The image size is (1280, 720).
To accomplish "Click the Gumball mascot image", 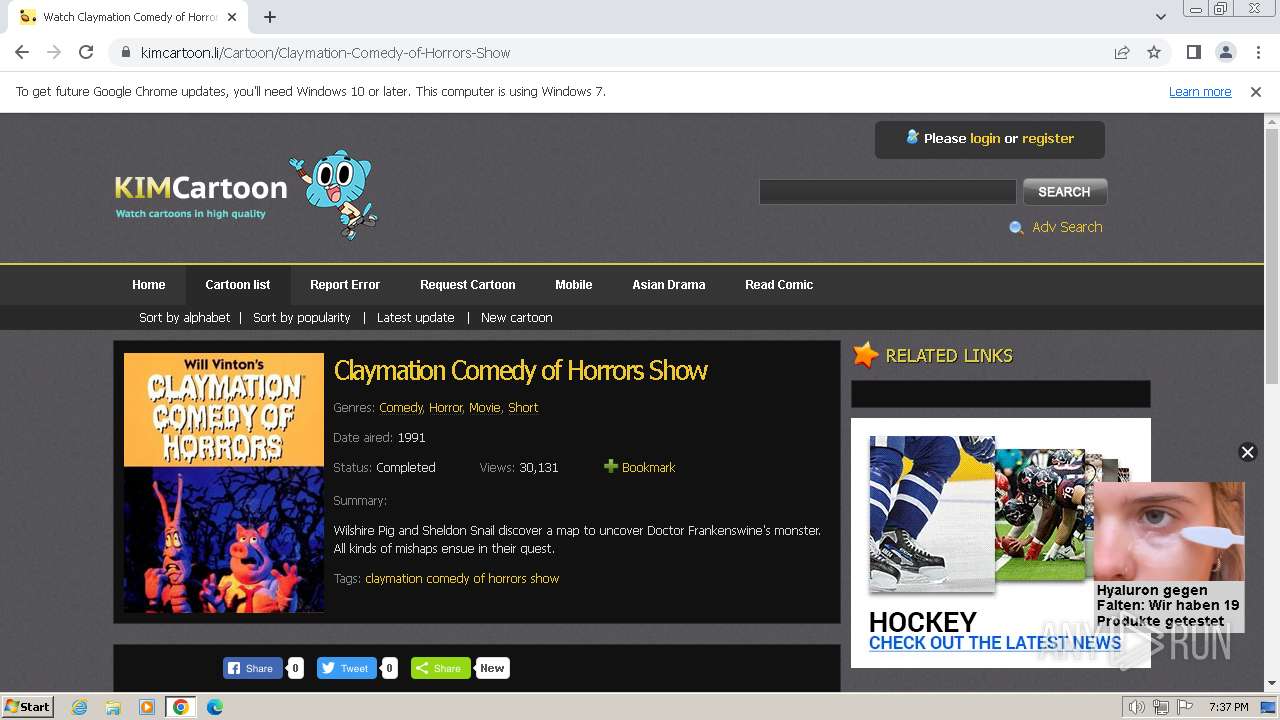I will [334, 195].
